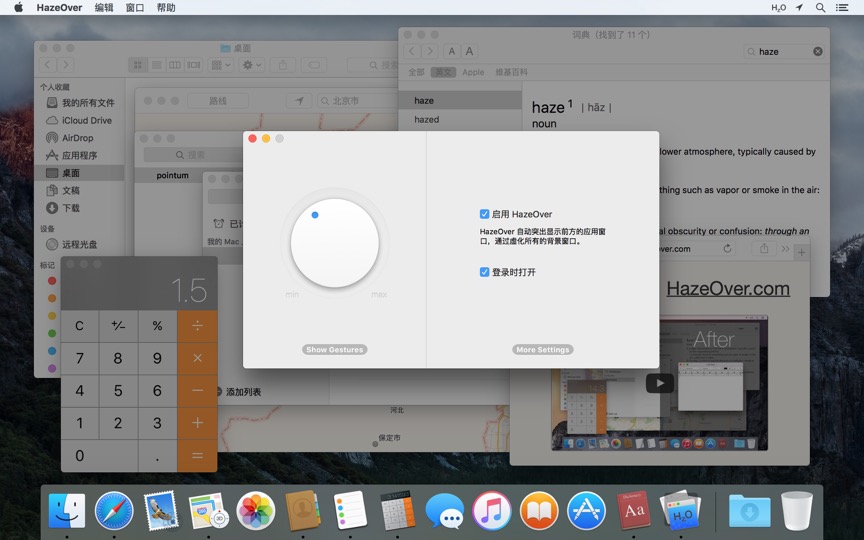Reload the page in Safari window

pos(727,249)
